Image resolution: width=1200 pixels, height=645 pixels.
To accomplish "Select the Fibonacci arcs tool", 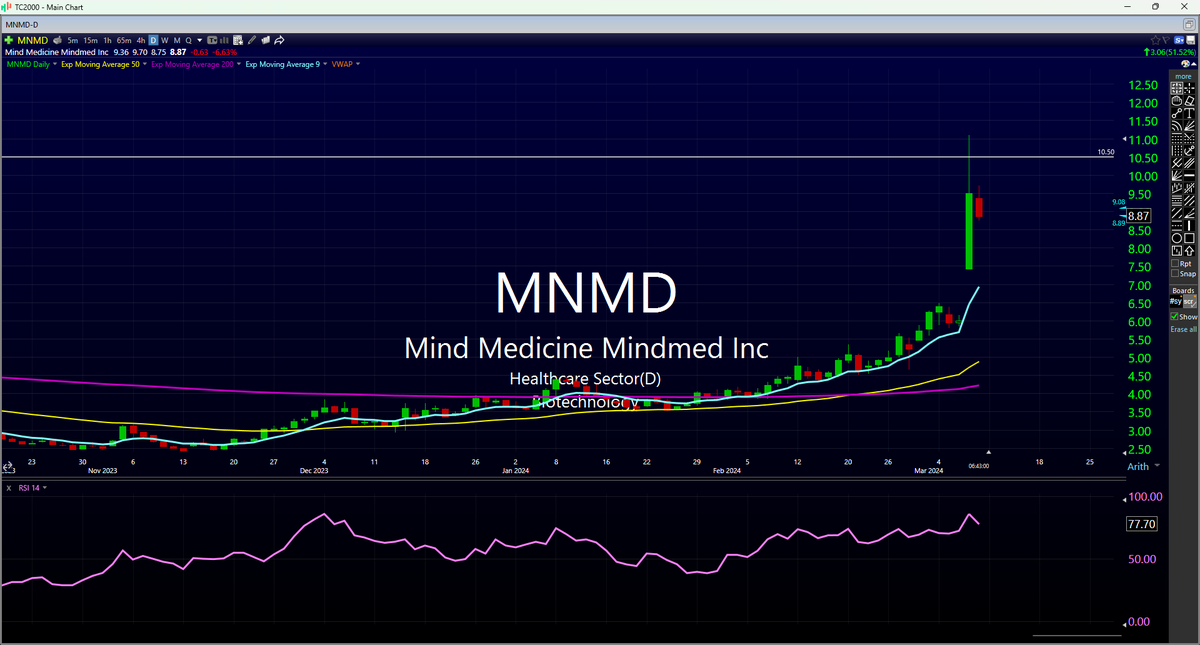I will click(x=1177, y=124).
